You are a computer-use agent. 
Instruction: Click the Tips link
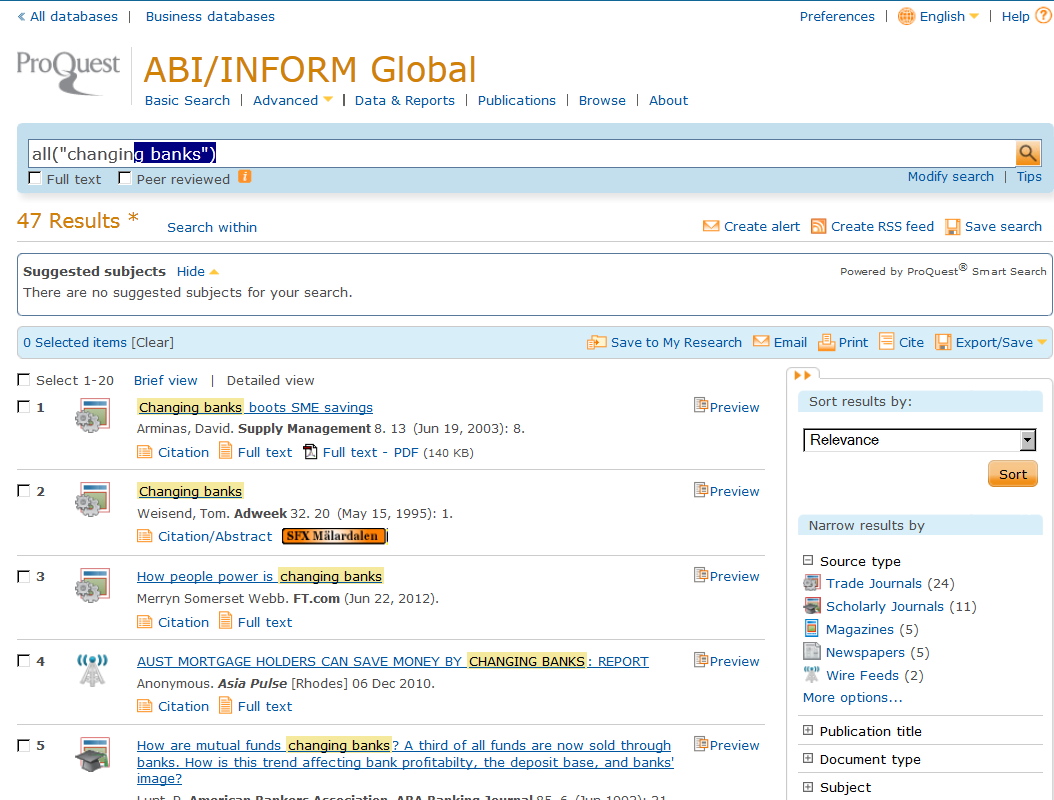[1028, 176]
